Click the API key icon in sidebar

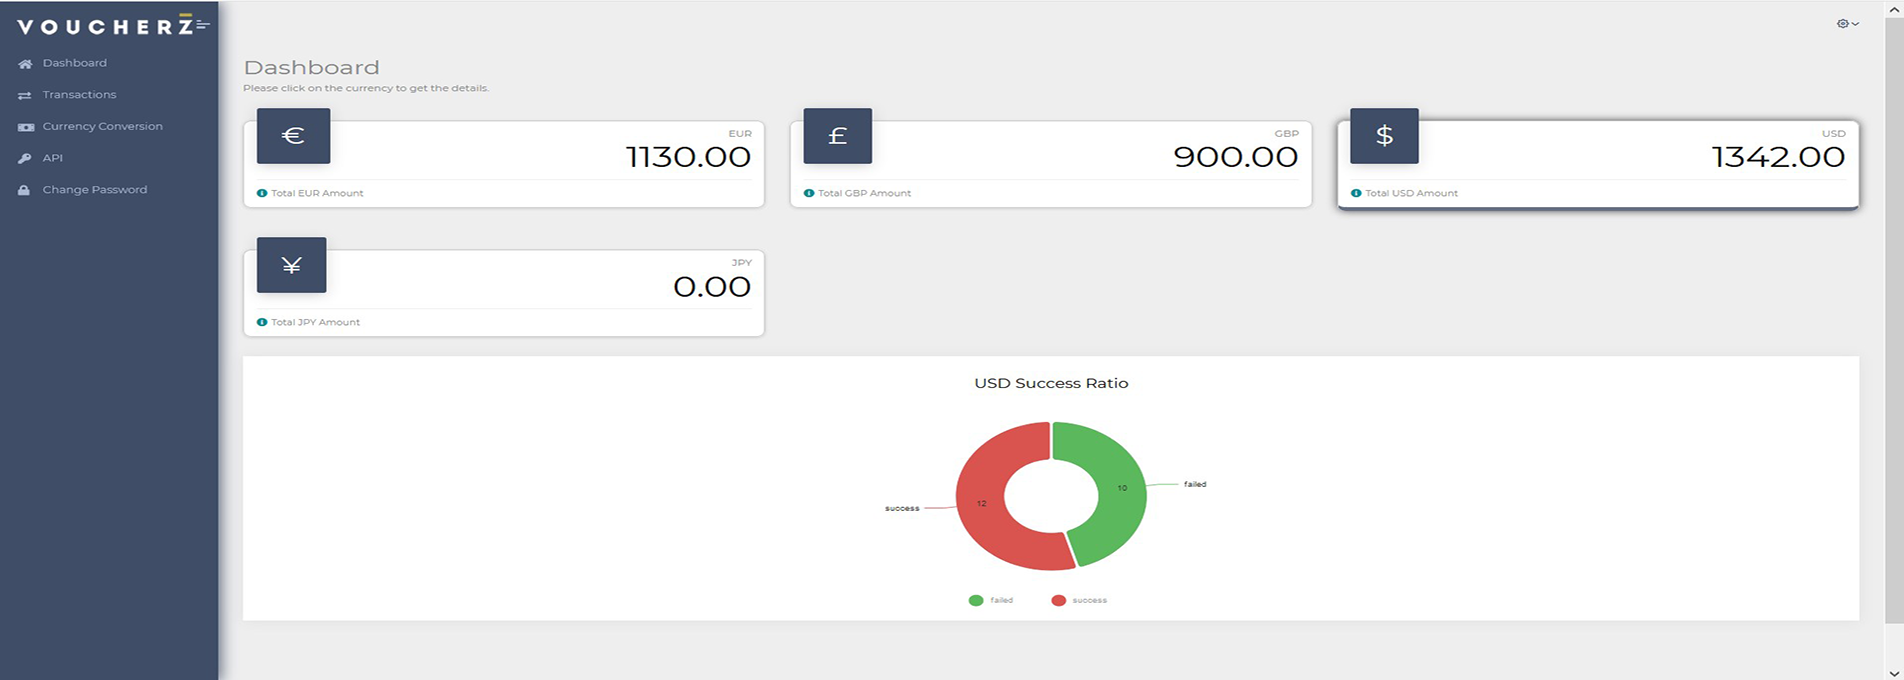[x=25, y=158]
